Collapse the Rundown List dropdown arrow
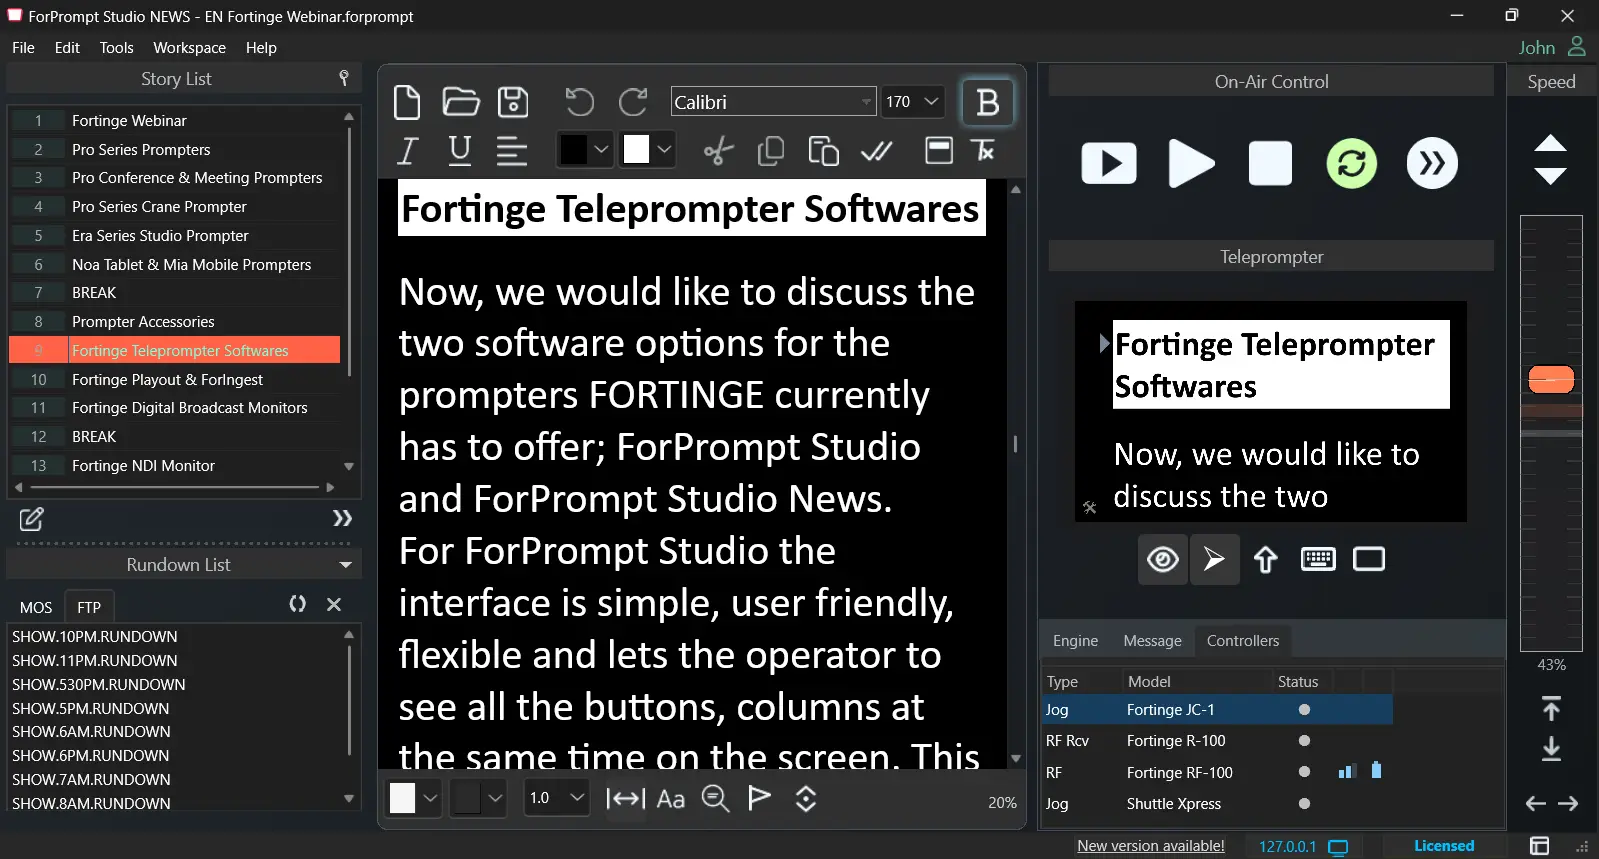 click(x=346, y=565)
